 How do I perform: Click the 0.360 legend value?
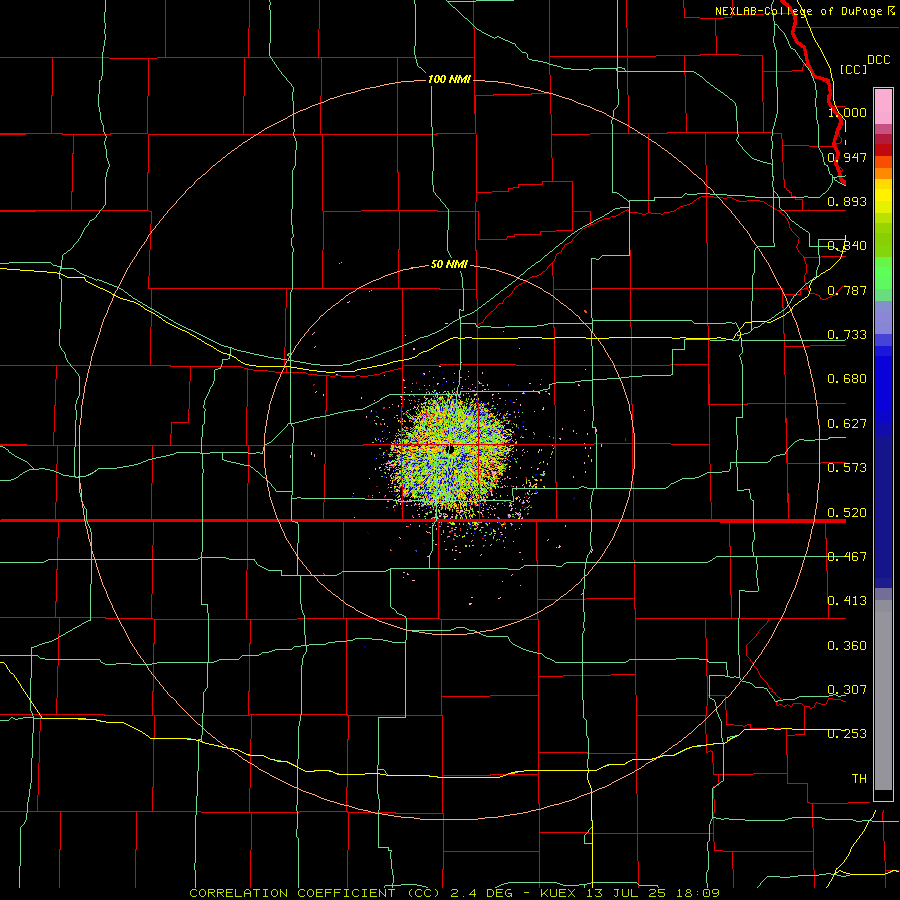point(847,646)
